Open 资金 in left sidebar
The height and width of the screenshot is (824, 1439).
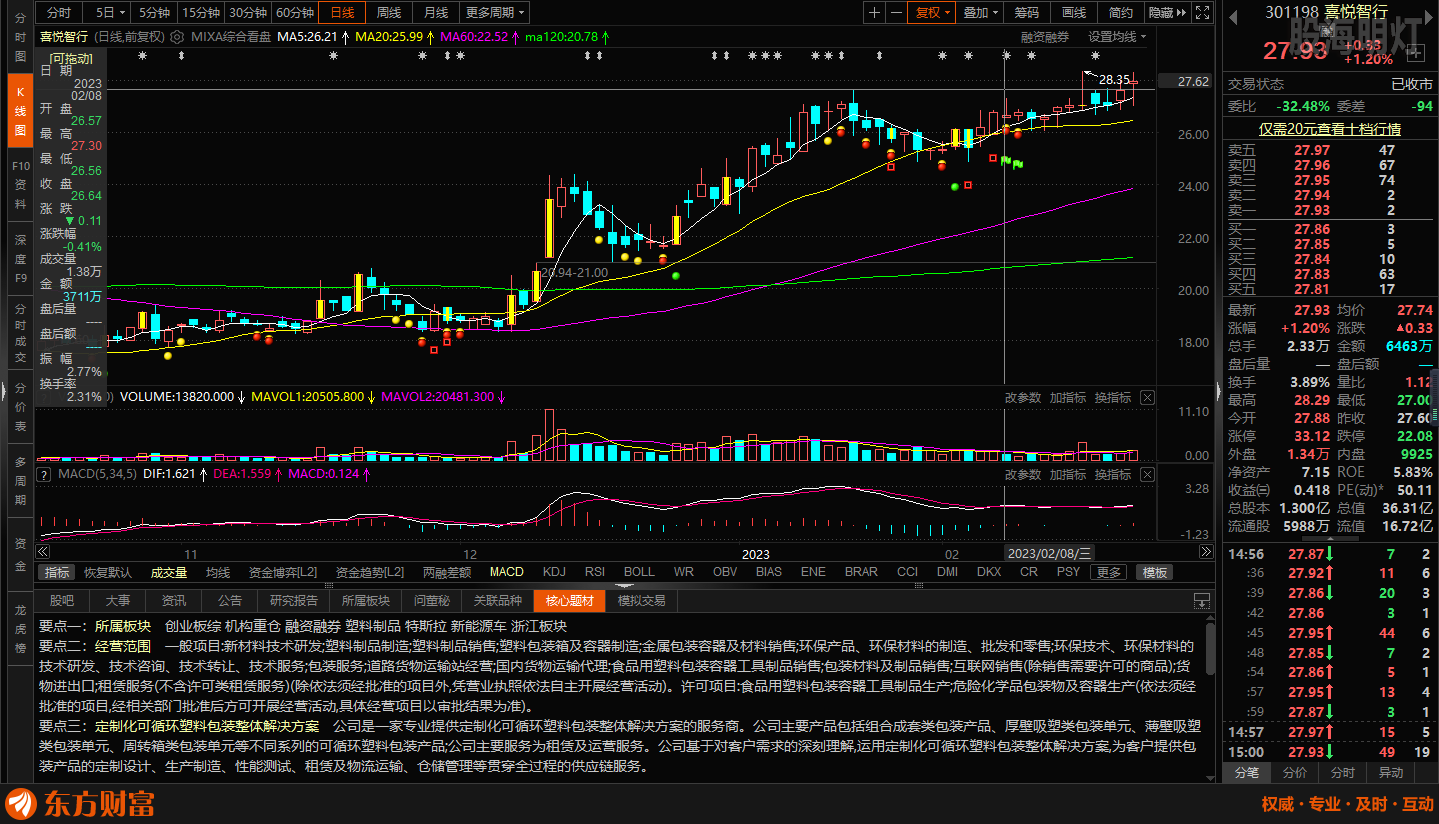click(x=20, y=554)
